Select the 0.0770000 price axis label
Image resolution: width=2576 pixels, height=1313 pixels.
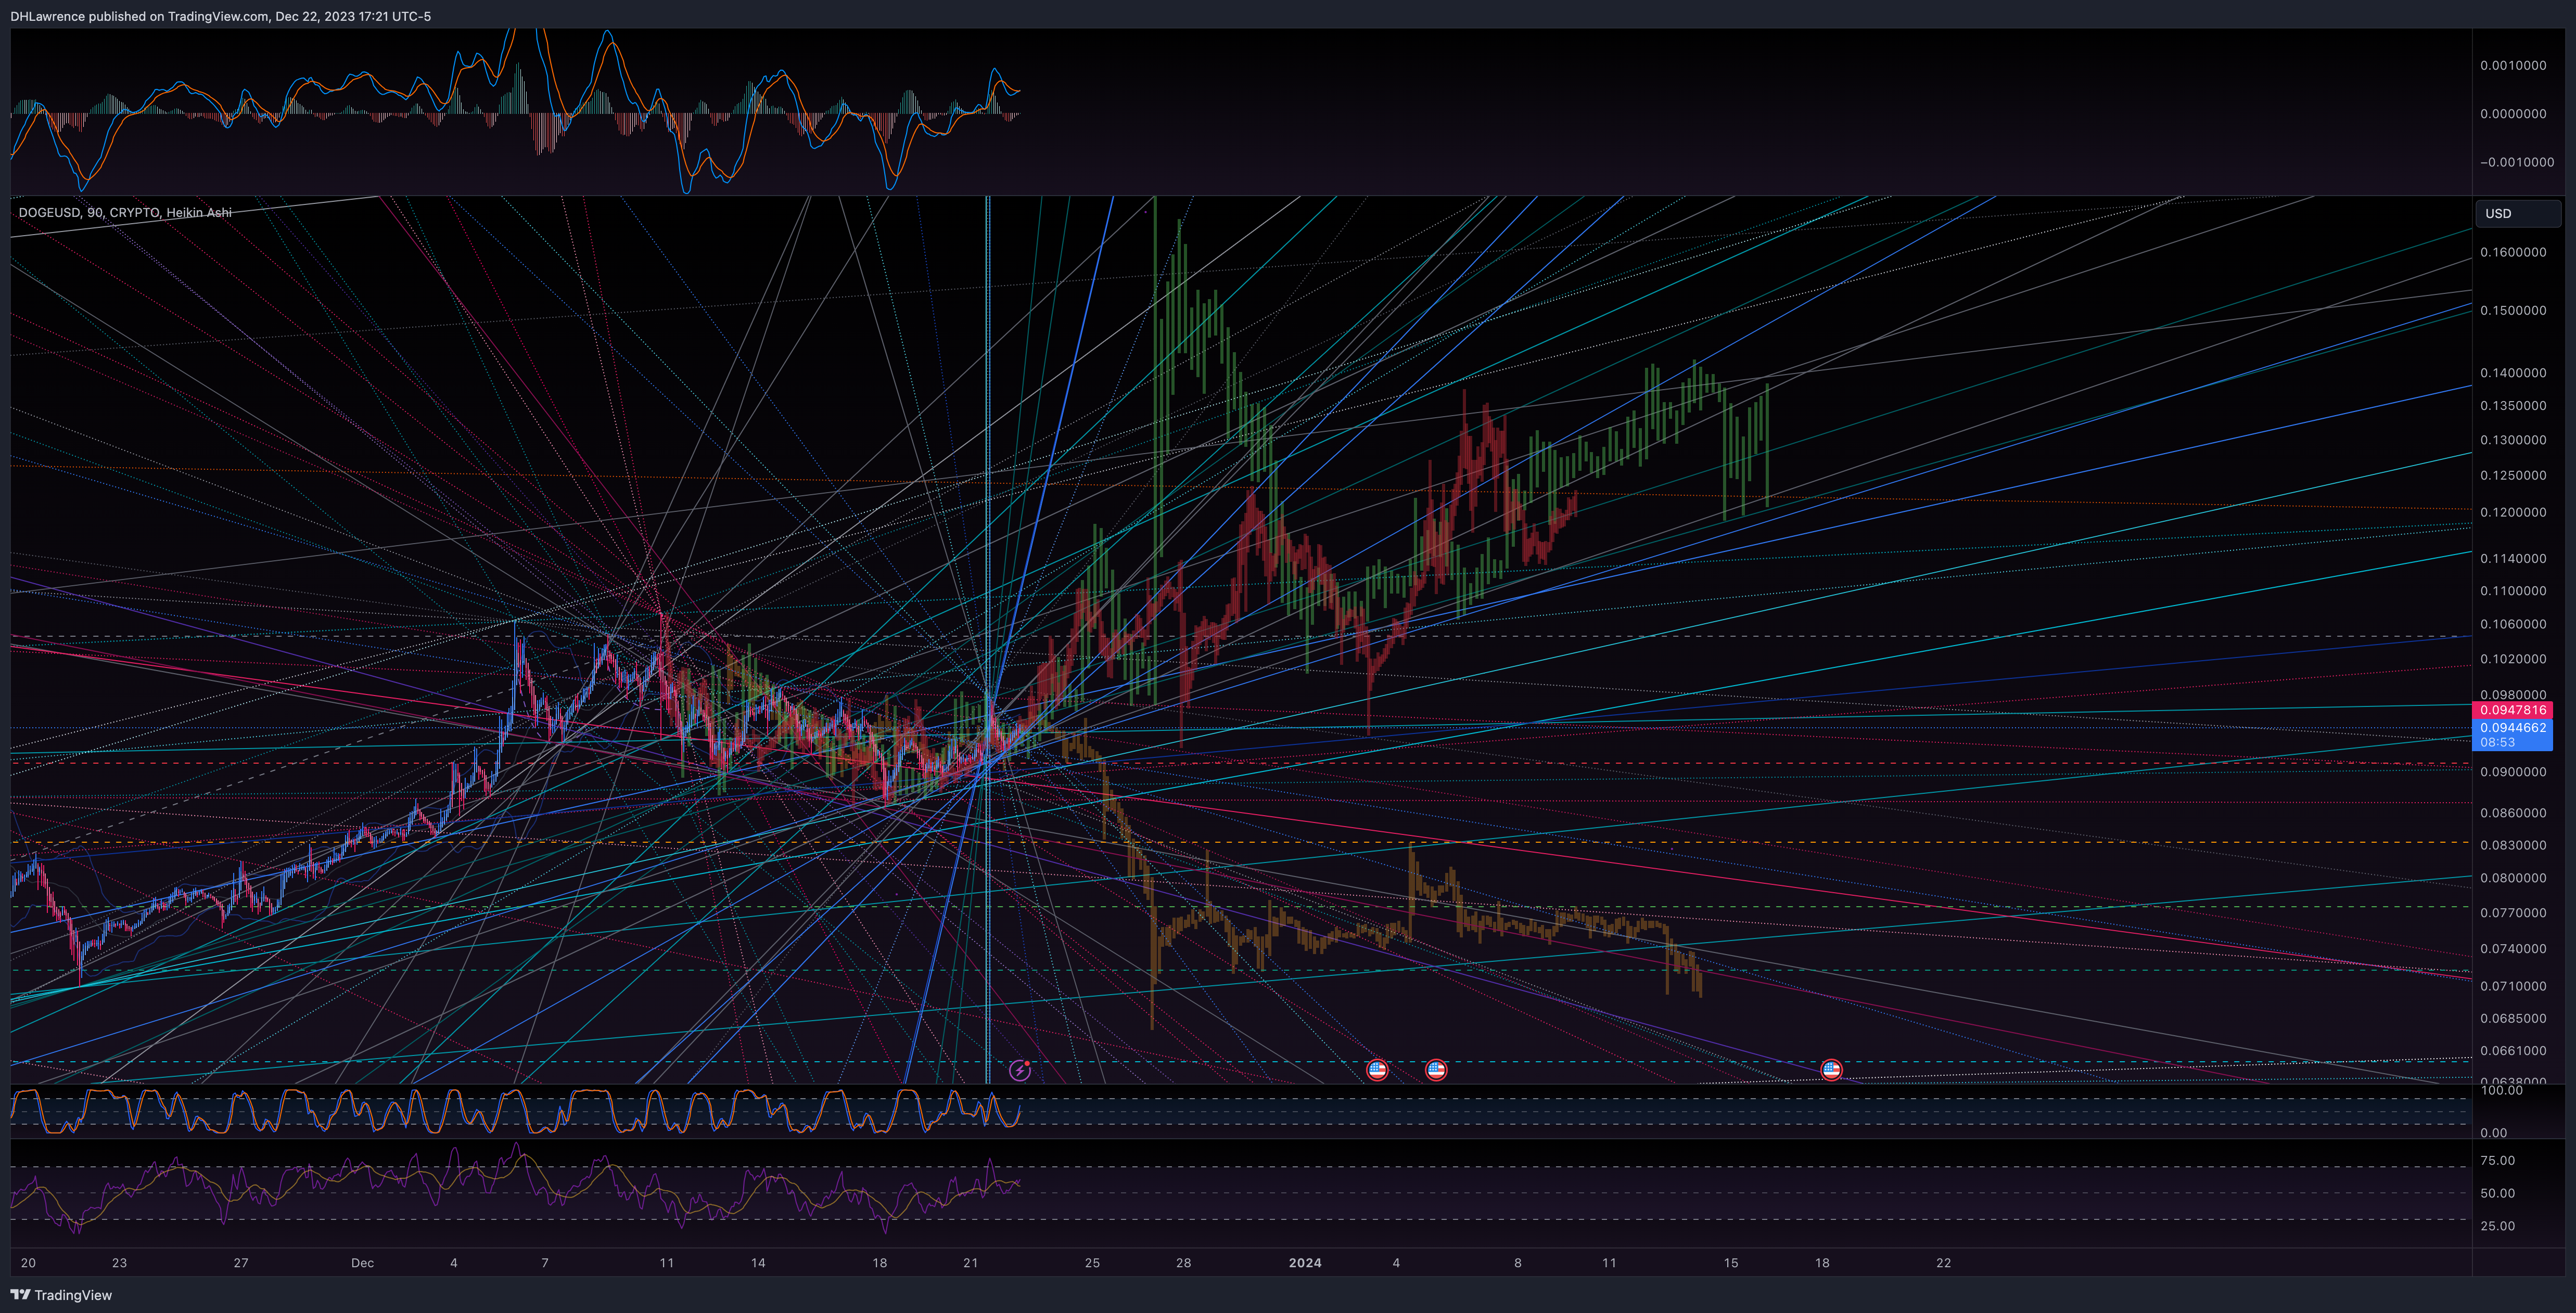(x=2513, y=912)
